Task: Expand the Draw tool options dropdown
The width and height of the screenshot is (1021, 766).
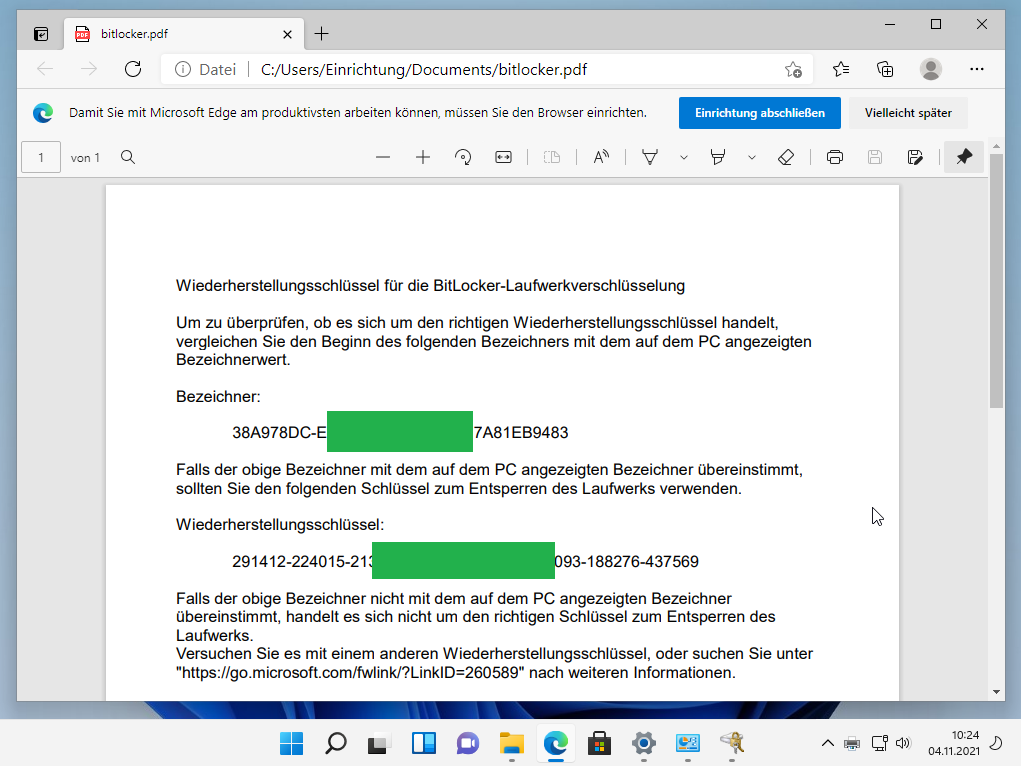Action: [x=684, y=157]
